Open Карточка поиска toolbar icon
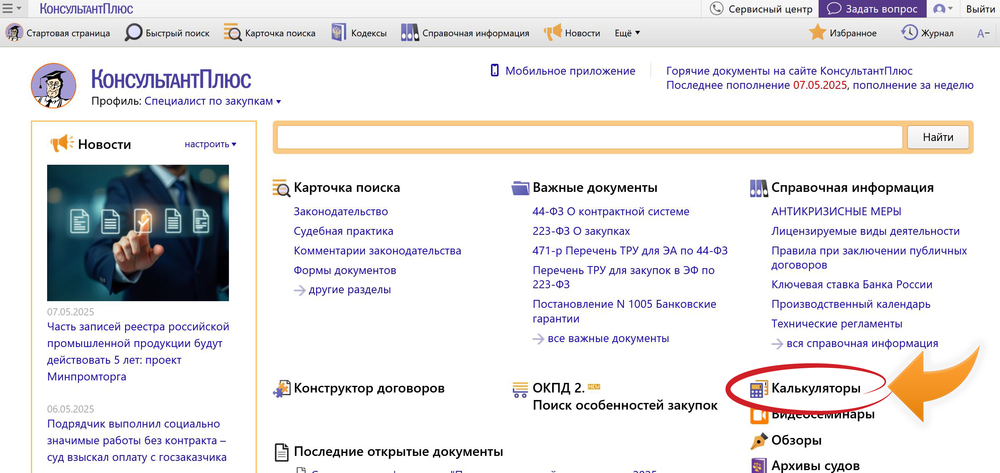1000x473 pixels. 233,33
